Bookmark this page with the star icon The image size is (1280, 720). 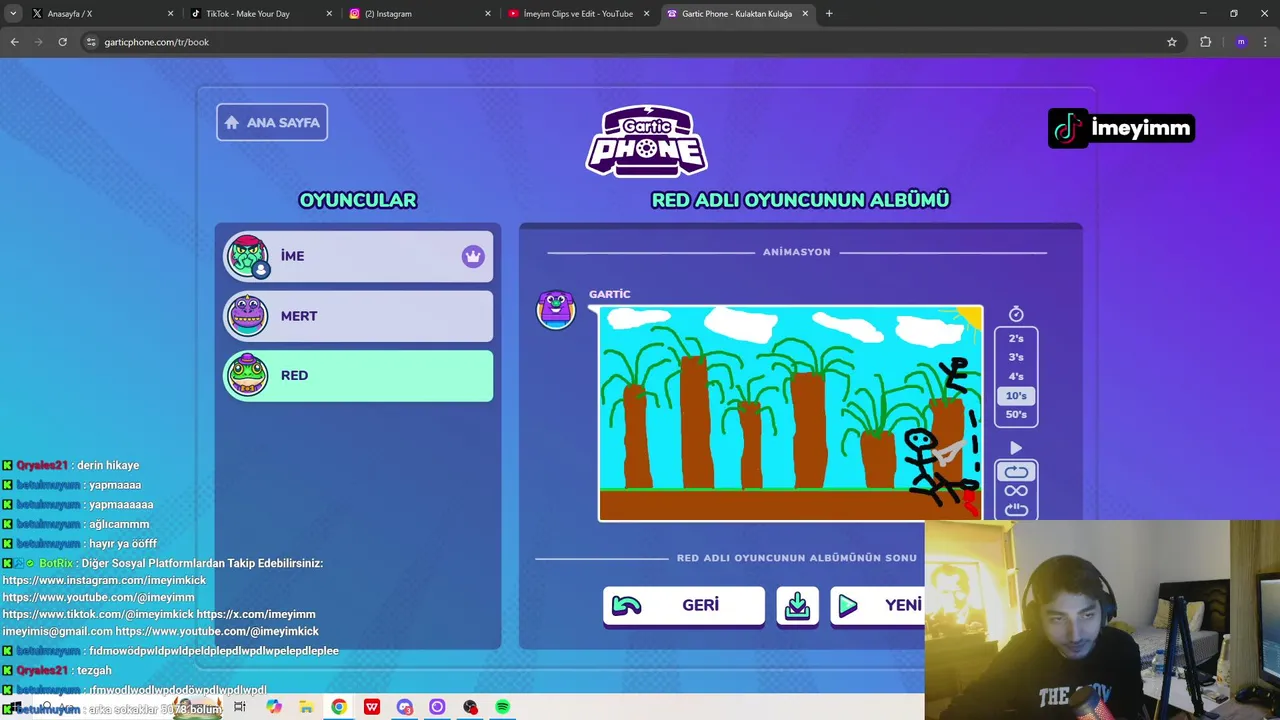pos(1172,42)
